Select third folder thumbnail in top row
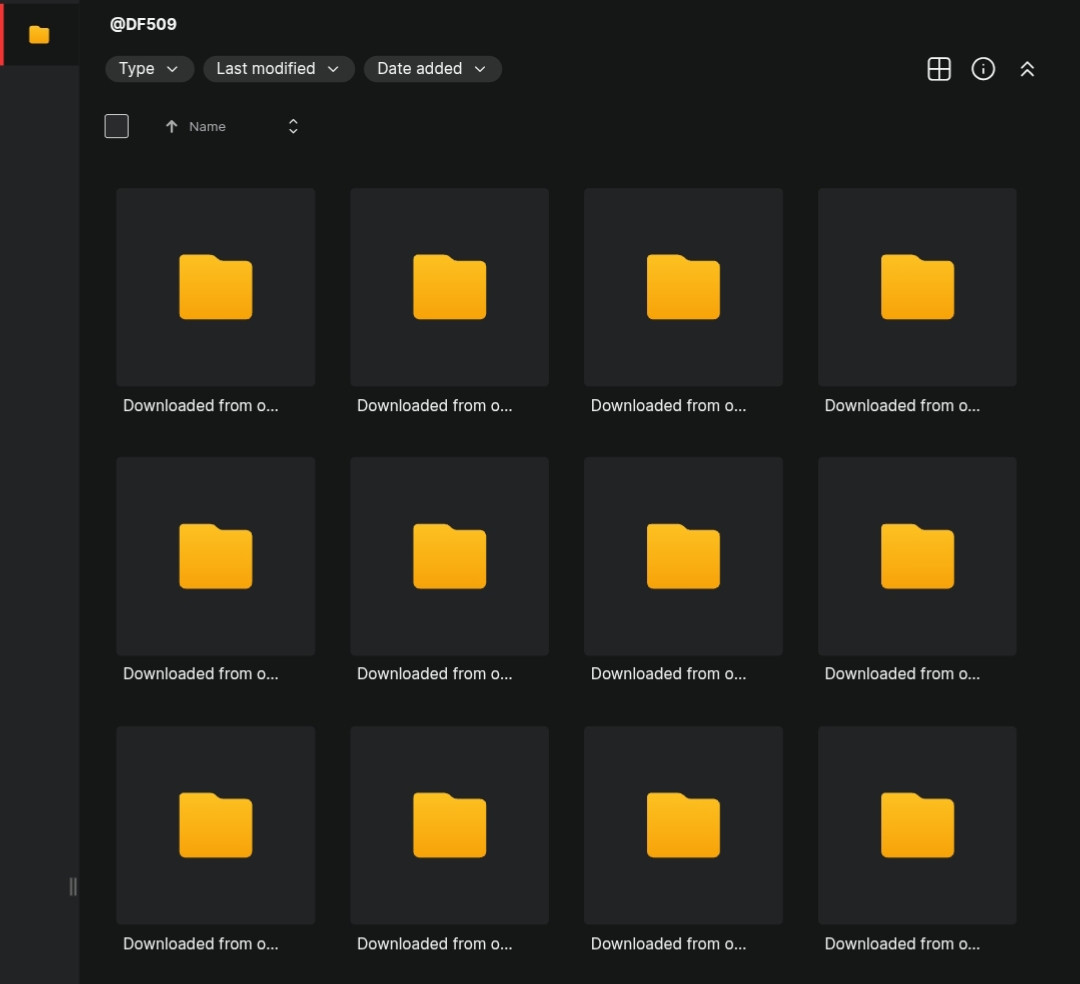The width and height of the screenshot is (1080, 984). [x=683, y=287]
